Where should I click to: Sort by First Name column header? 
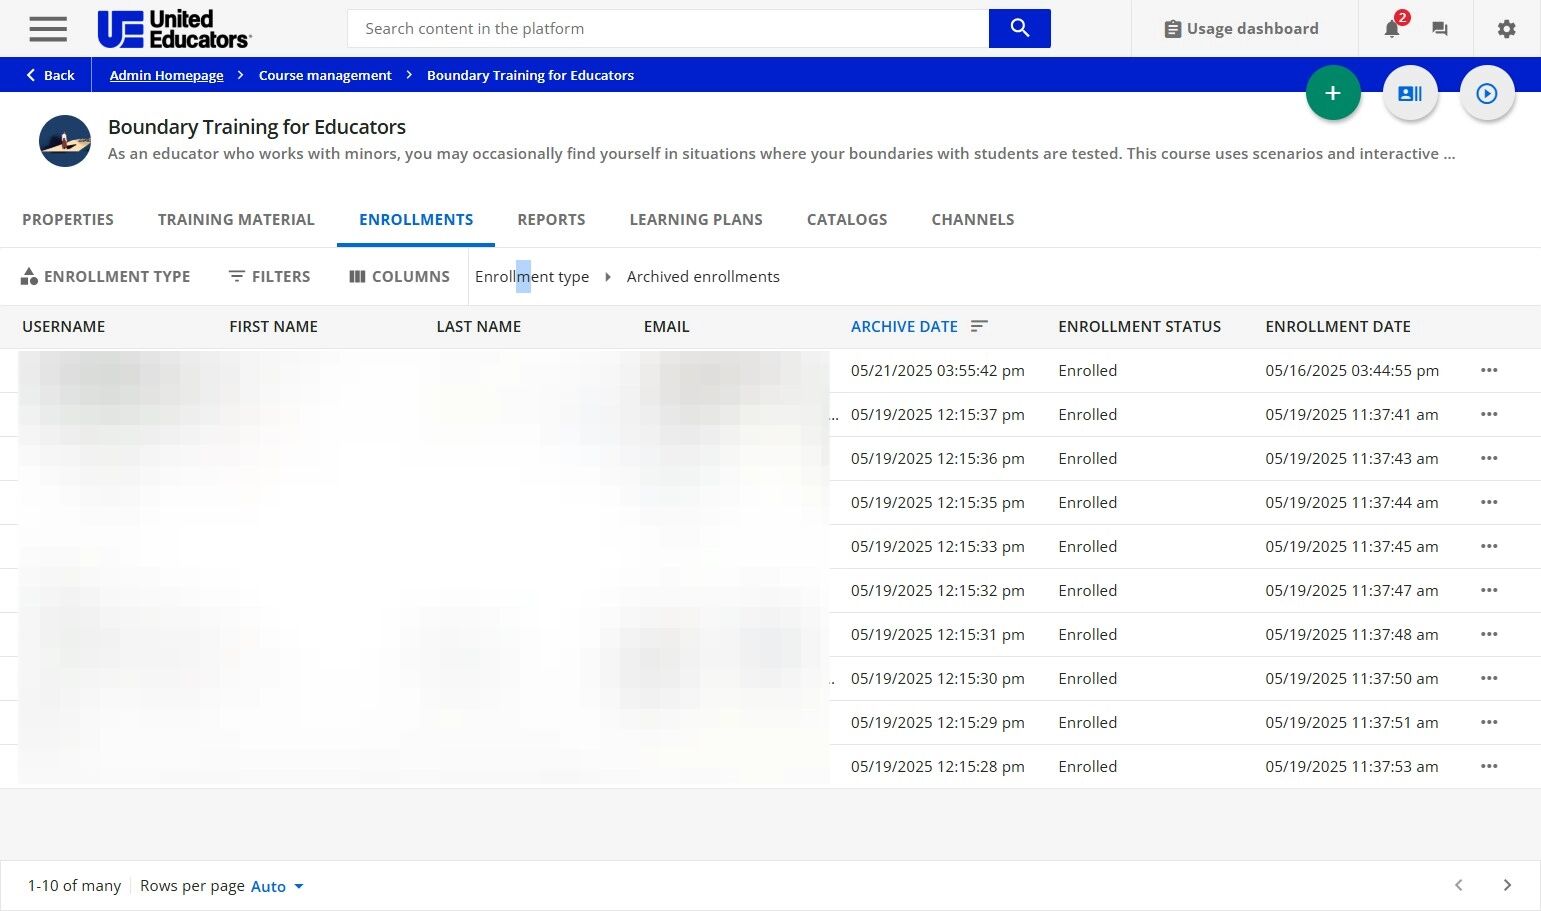tap(273, 327)
